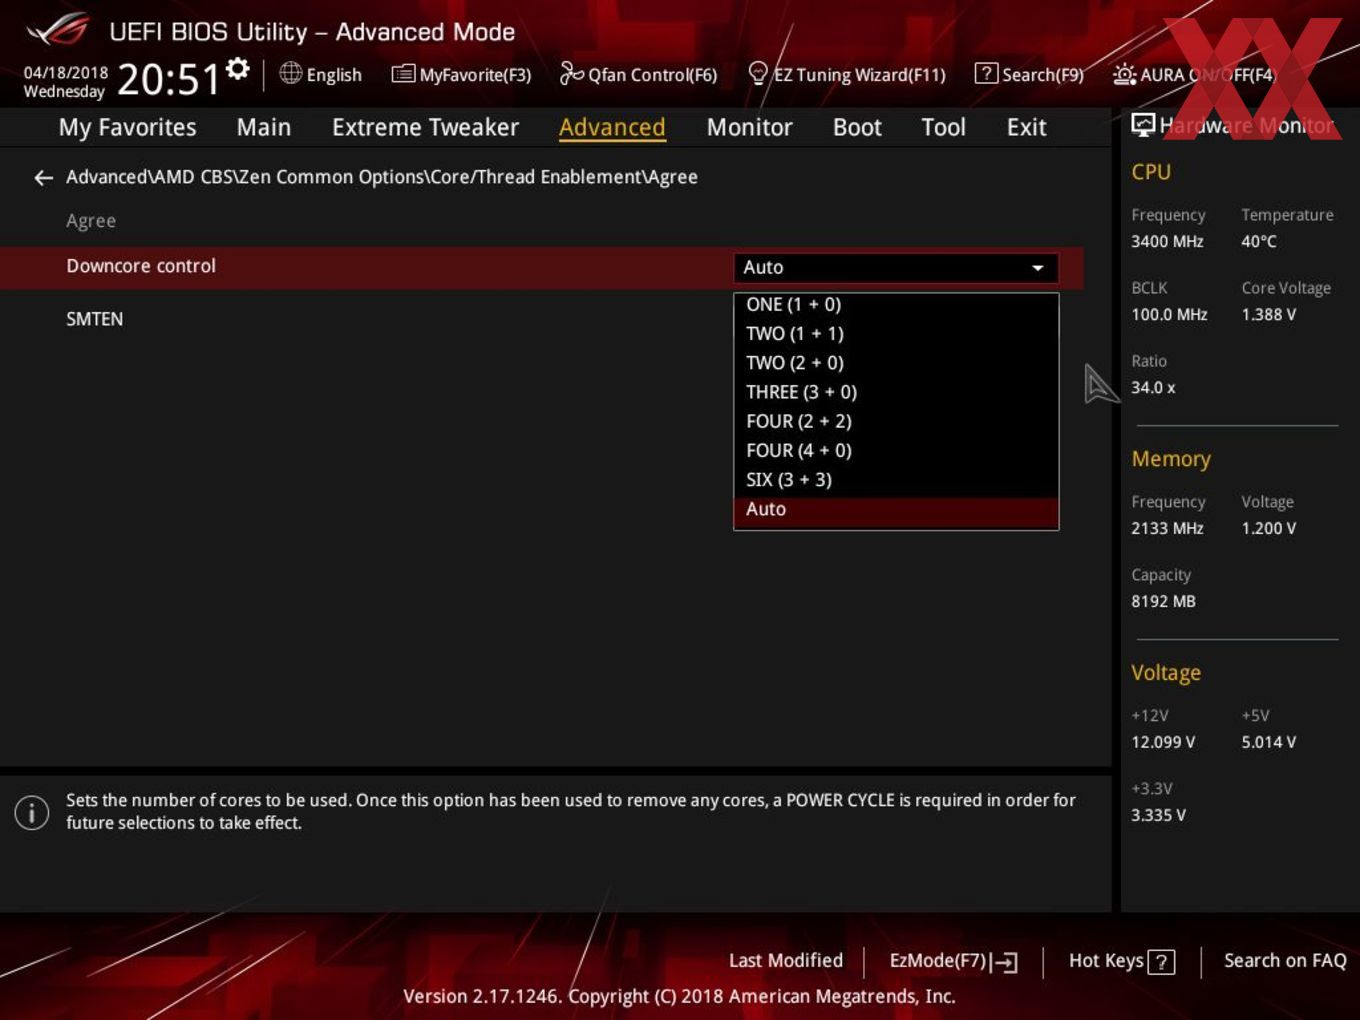Switch to Boot tab
The image size is (1360, 1020).
point(857,128)
